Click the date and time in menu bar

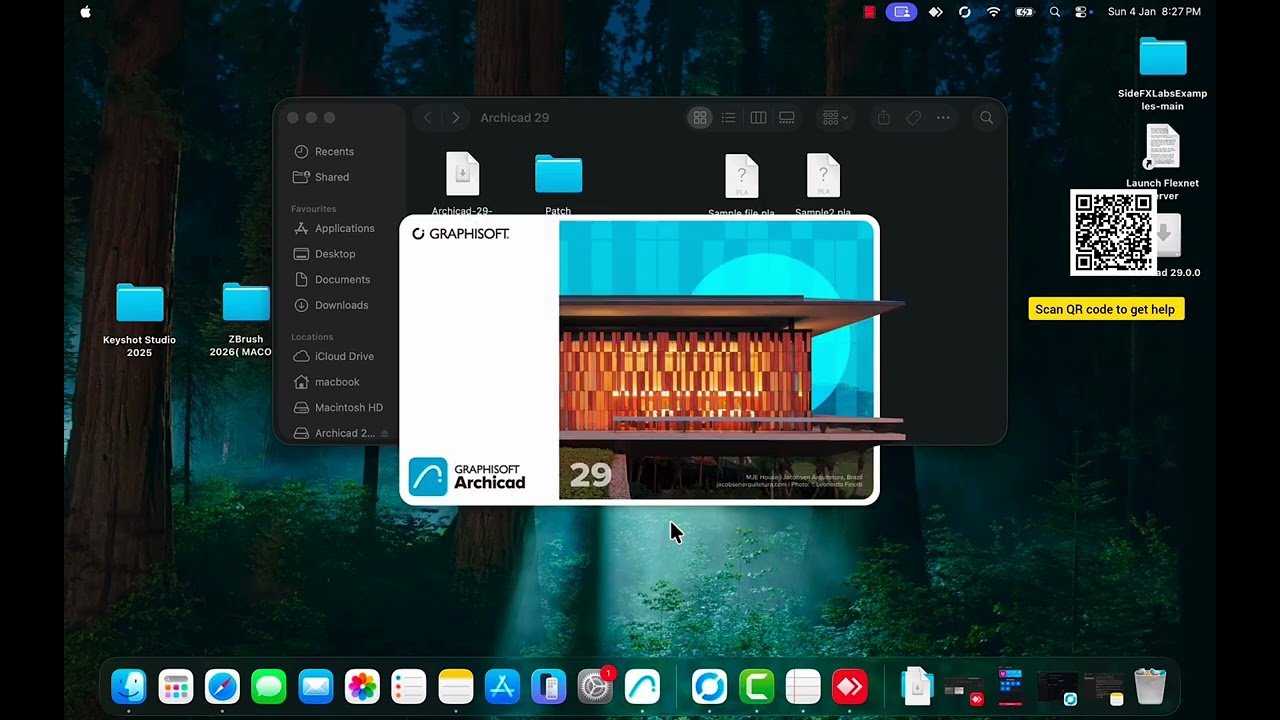click(1154, 12)
